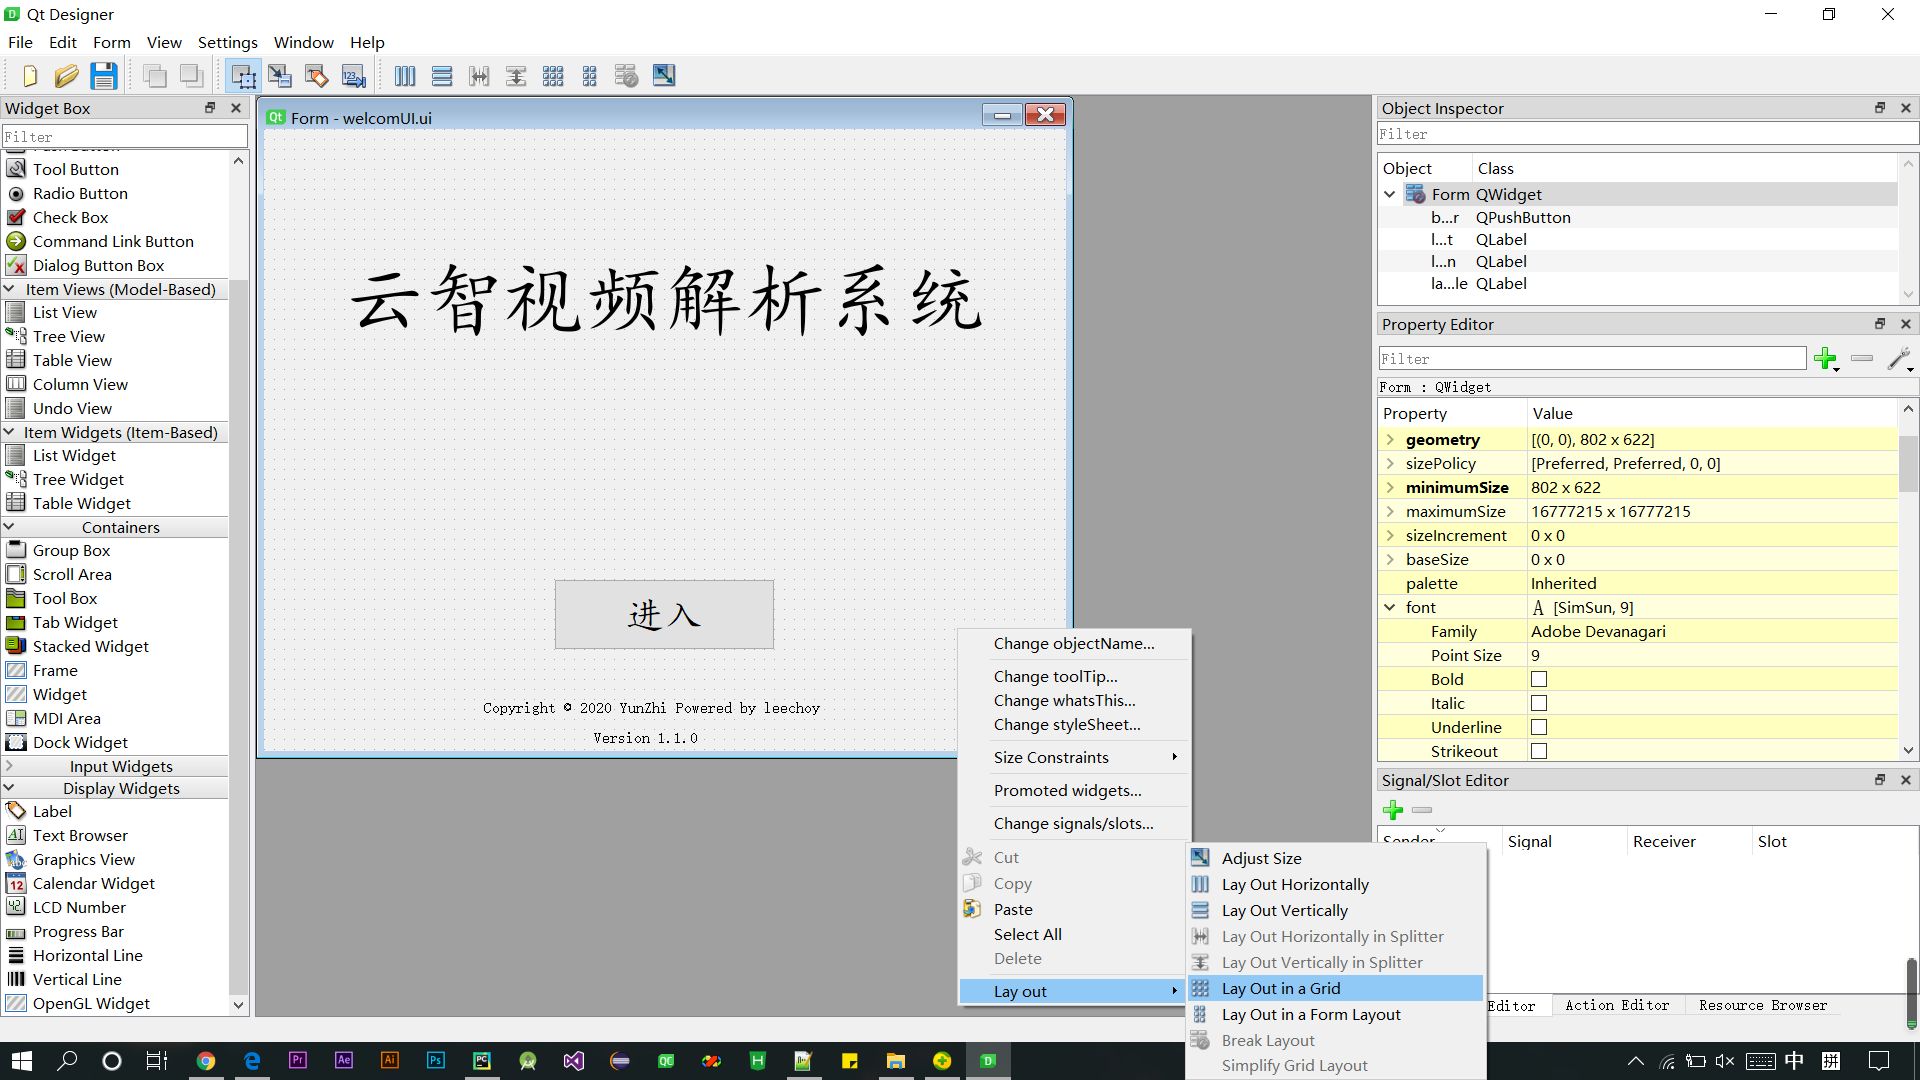Select the Edit Widgets mode icon

[x=243, y=76]
